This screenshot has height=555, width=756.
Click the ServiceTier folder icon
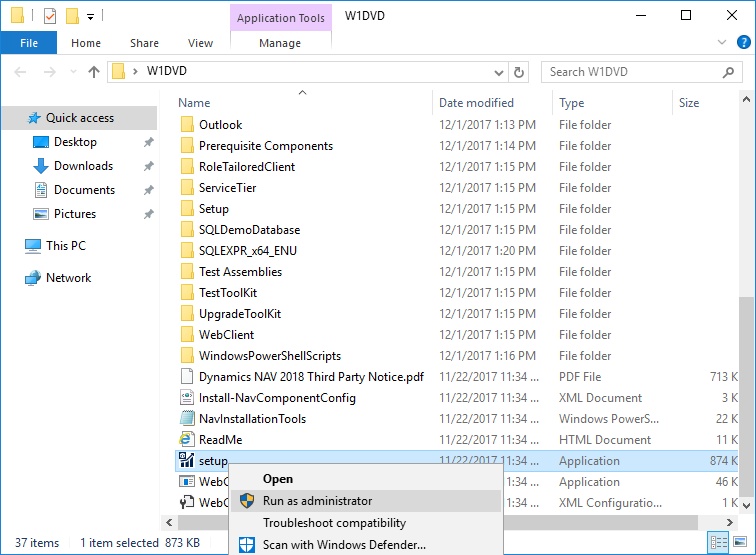pyautogui.click(x=187, y=188)
